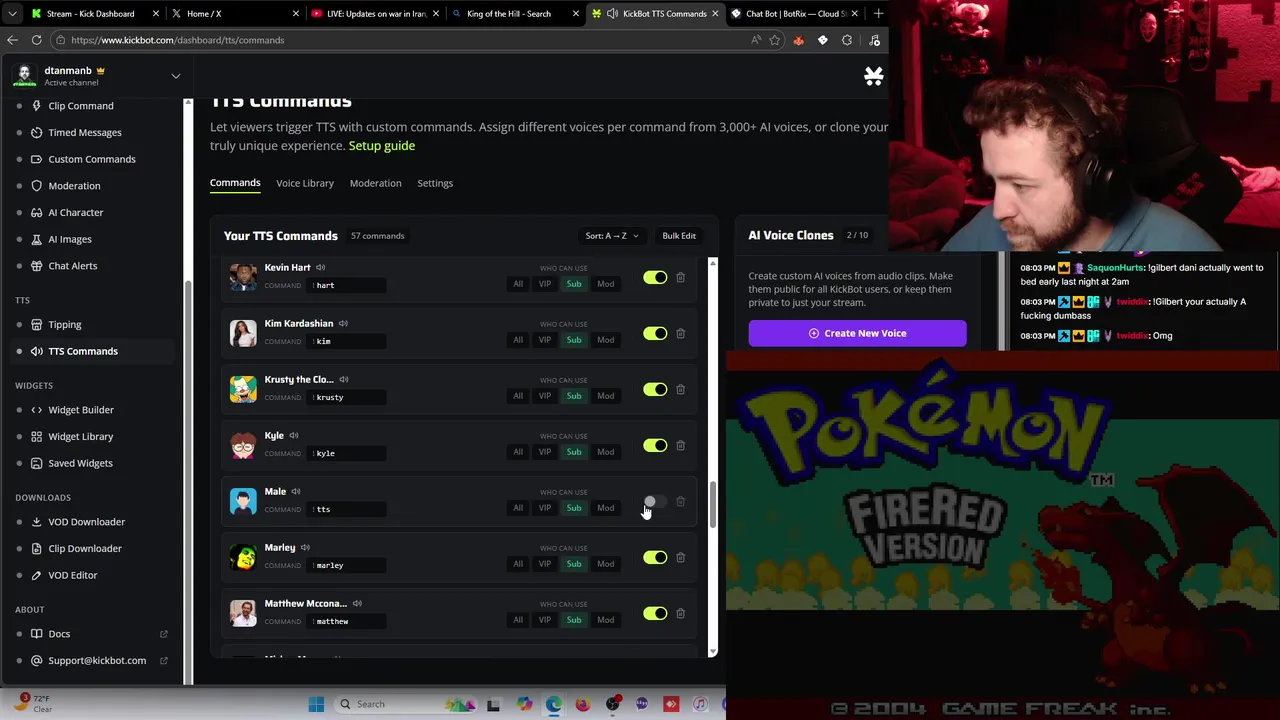Viewport: 1280px width, 720px height.
Task: Open the Clip Downloader page
Action: coord(85,549)
